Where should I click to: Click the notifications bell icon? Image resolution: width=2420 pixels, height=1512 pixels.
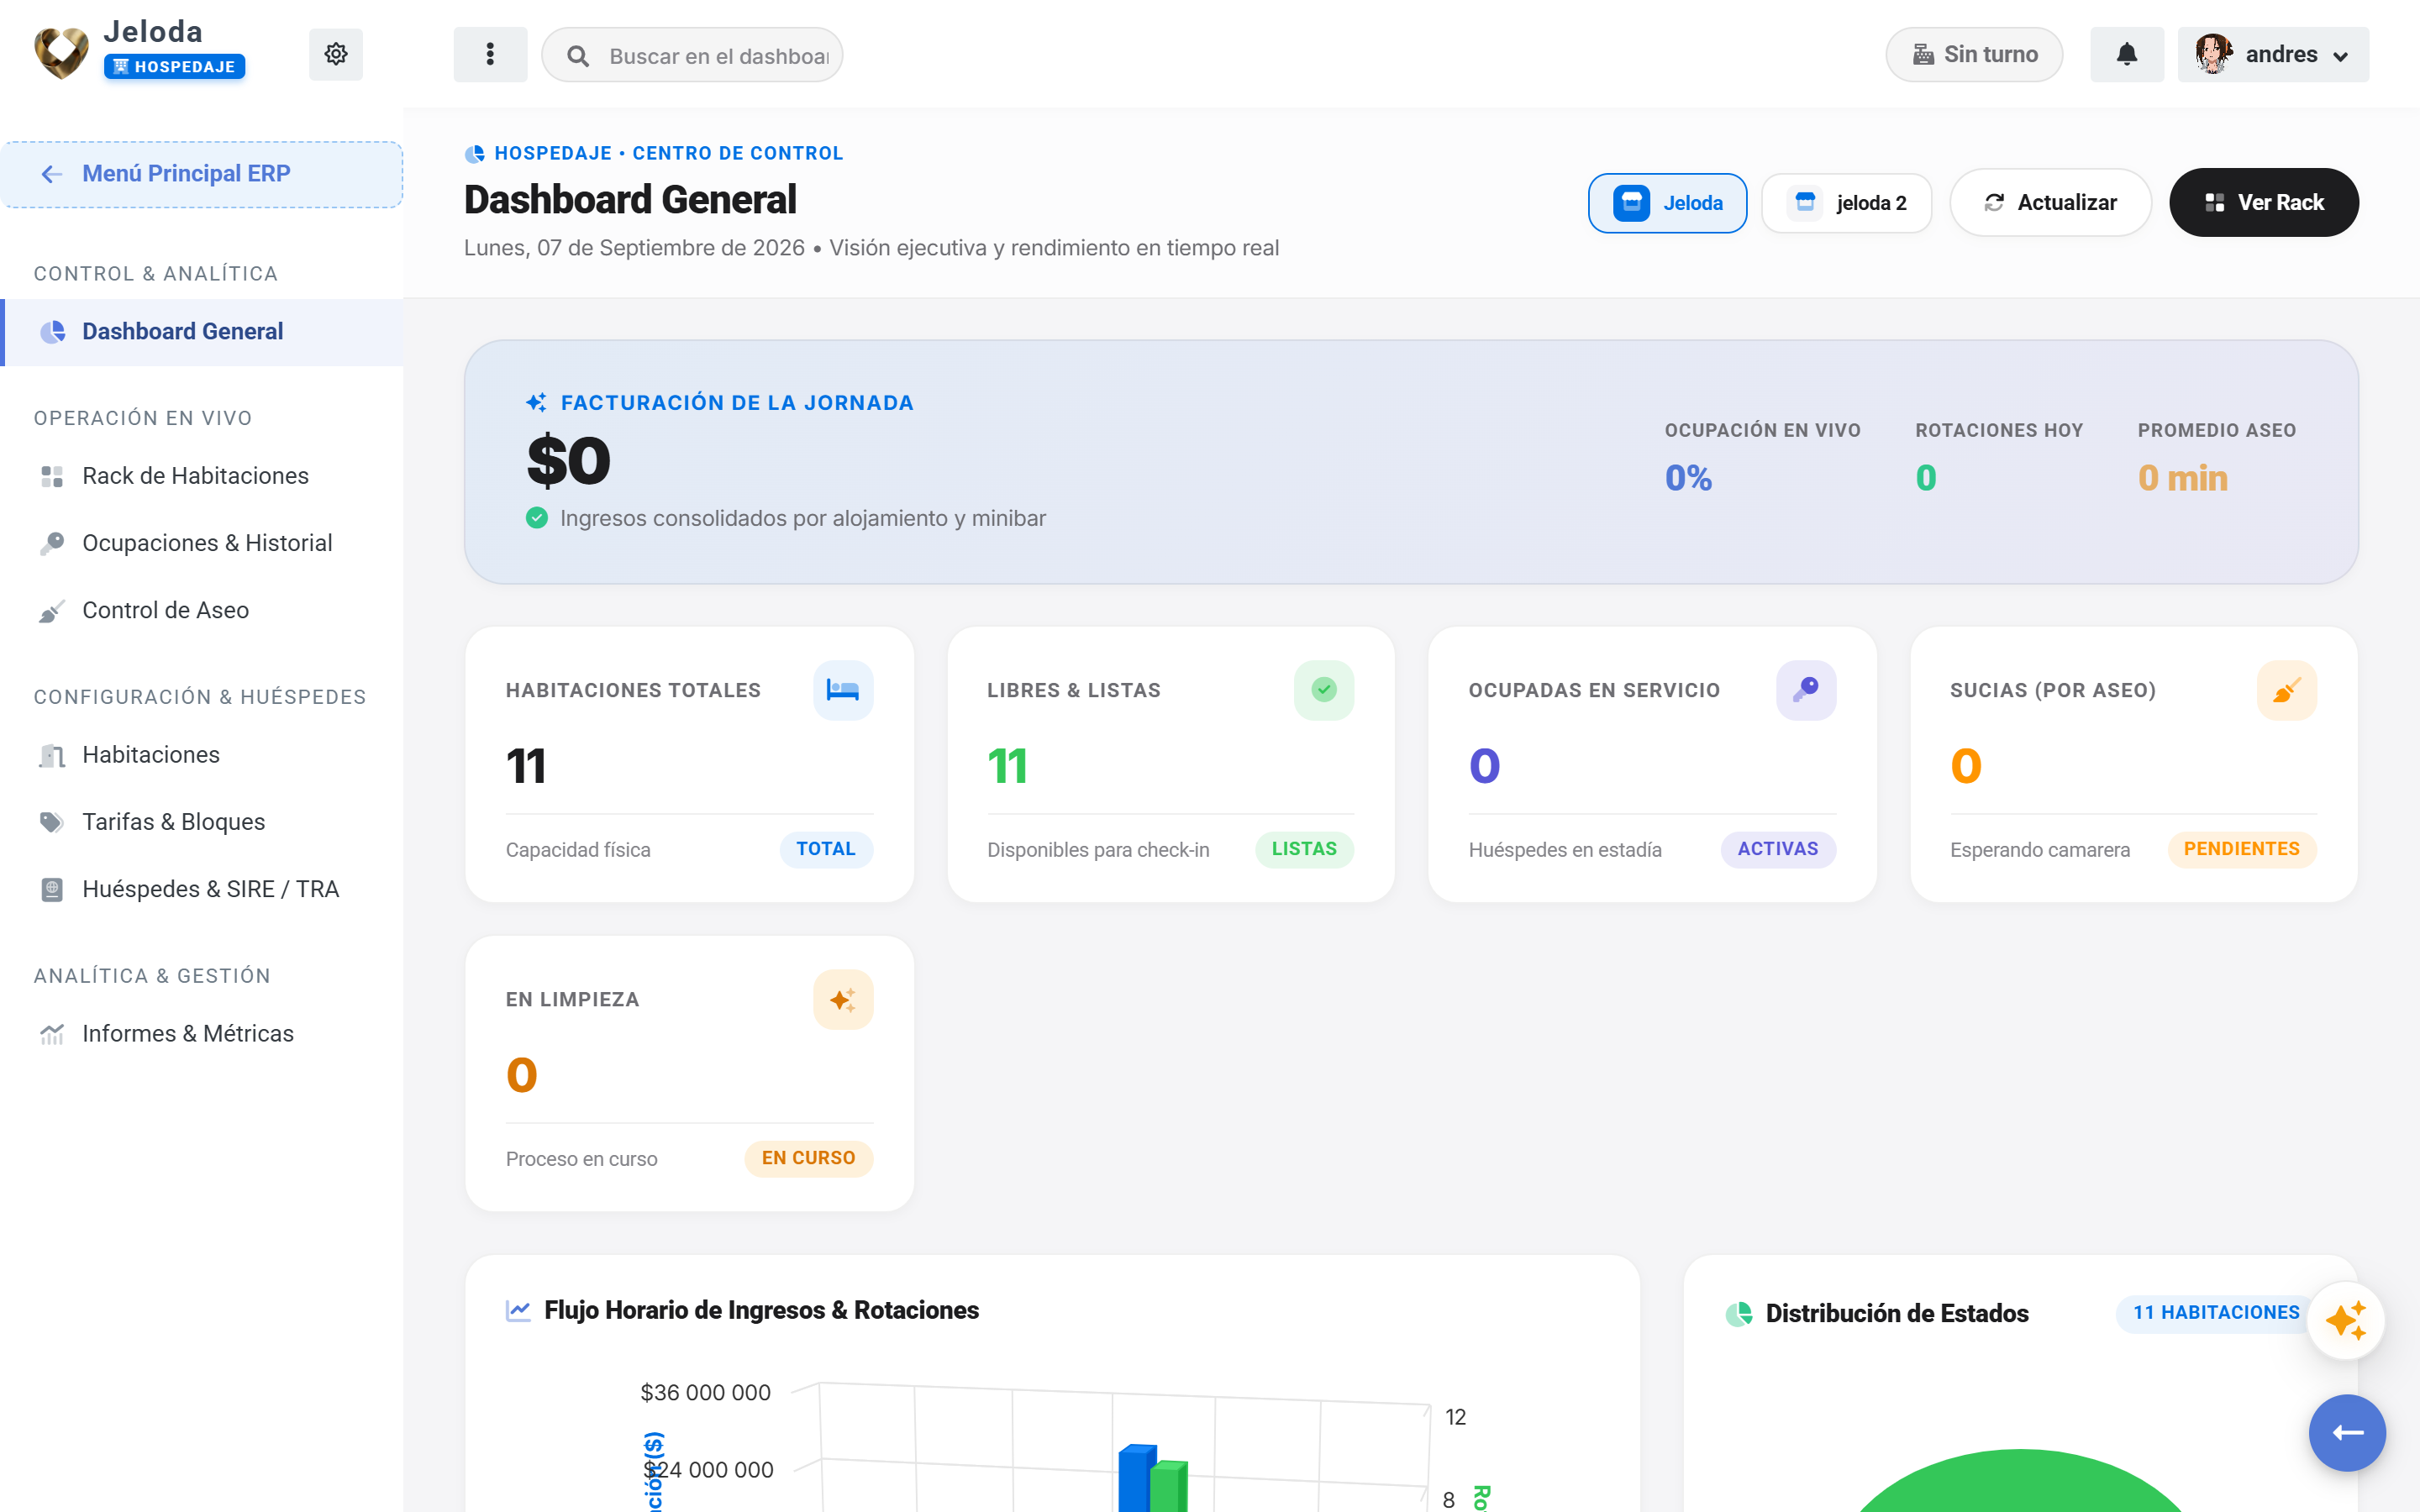pyautogui.click(x=2127, y=54)
